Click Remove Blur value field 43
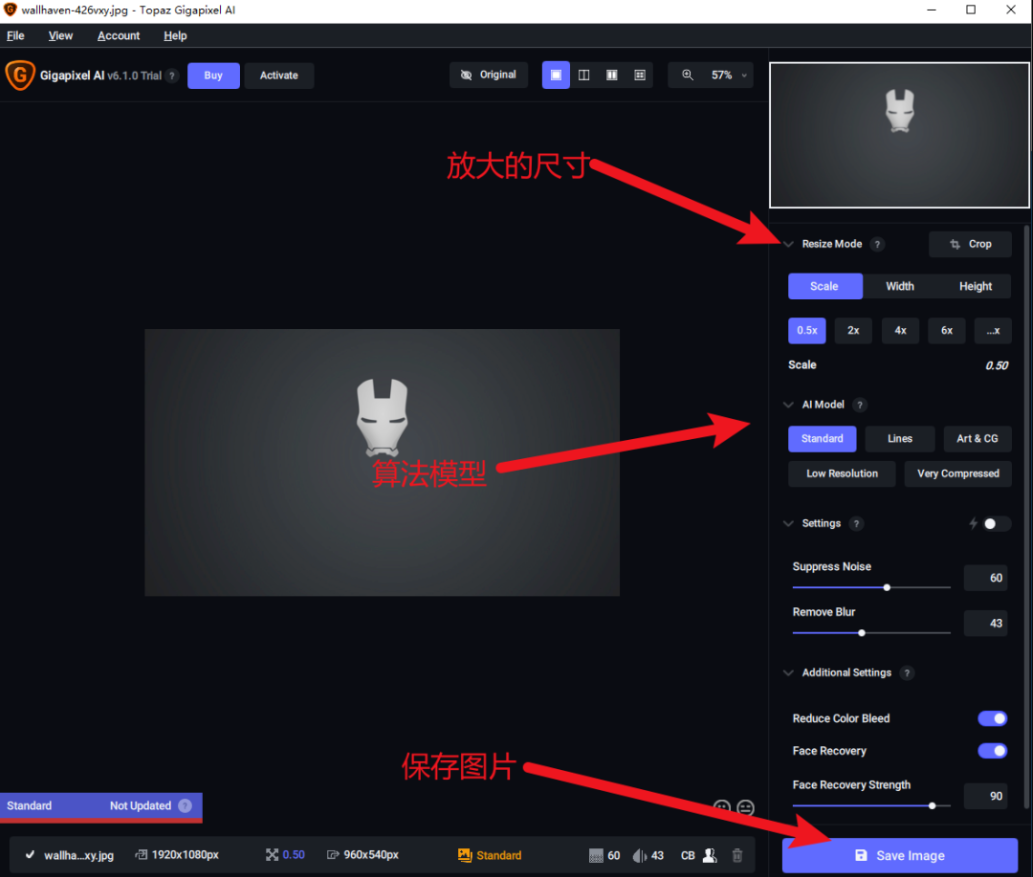 [x=986, y=623]
